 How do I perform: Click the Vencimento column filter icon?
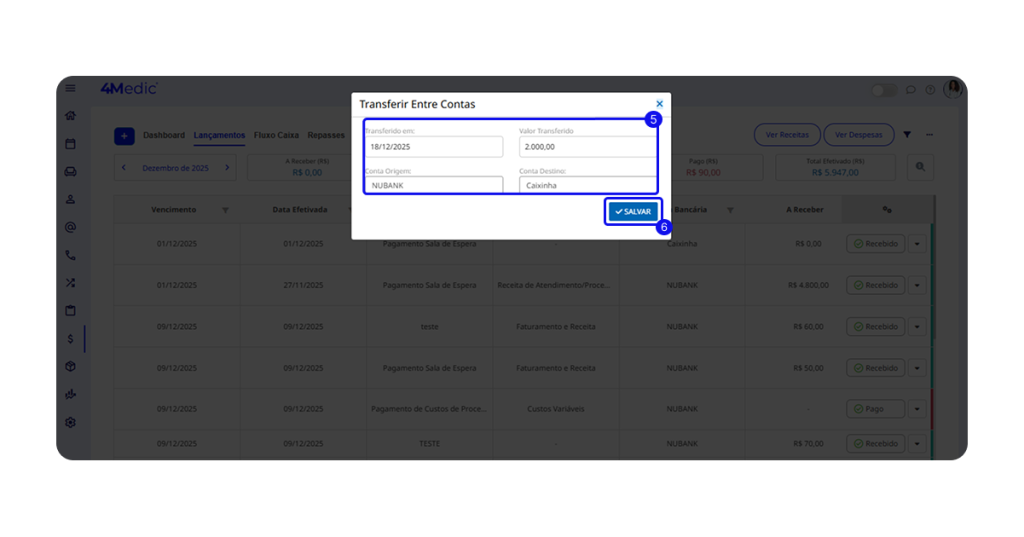[225, 210]
